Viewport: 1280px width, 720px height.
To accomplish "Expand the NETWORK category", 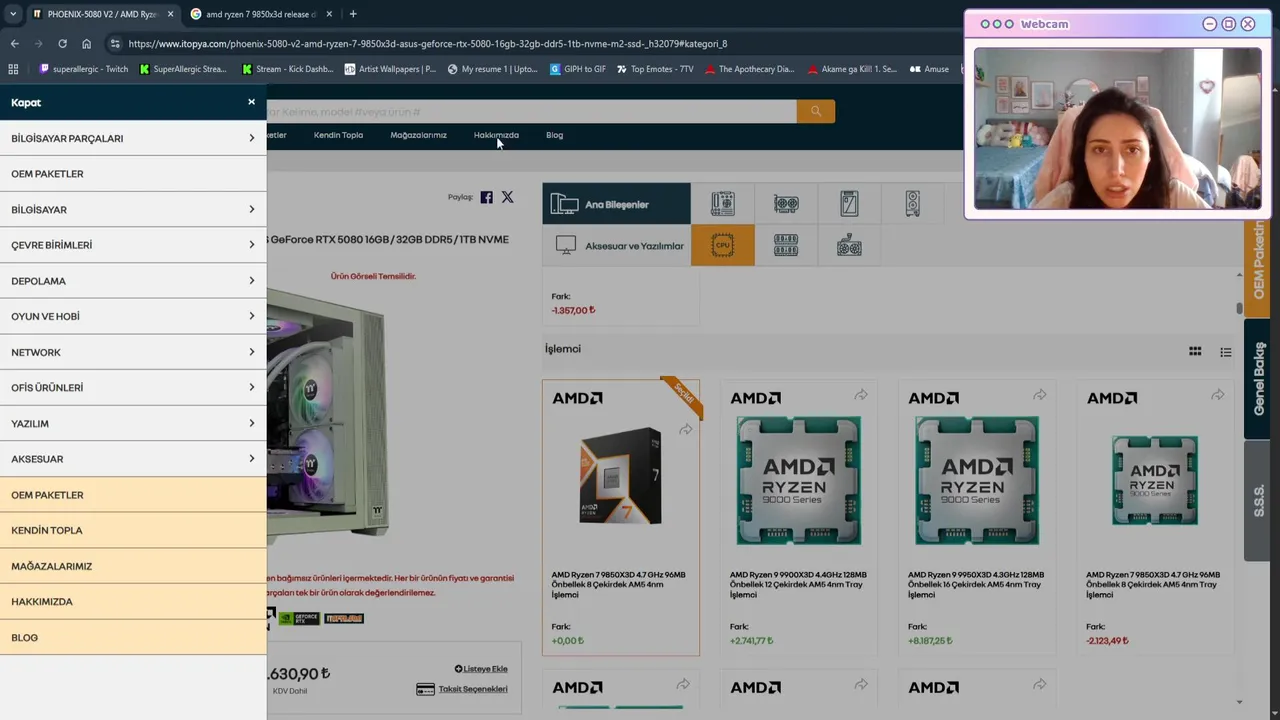I will coord(133,352).
